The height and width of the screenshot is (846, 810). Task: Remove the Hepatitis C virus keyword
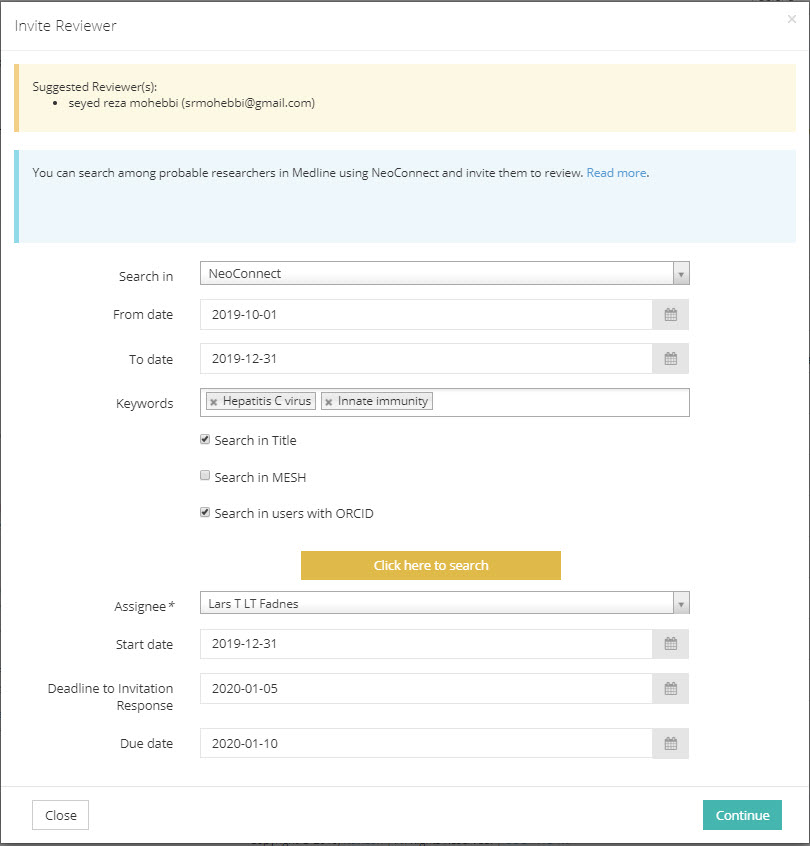(214, 402)
